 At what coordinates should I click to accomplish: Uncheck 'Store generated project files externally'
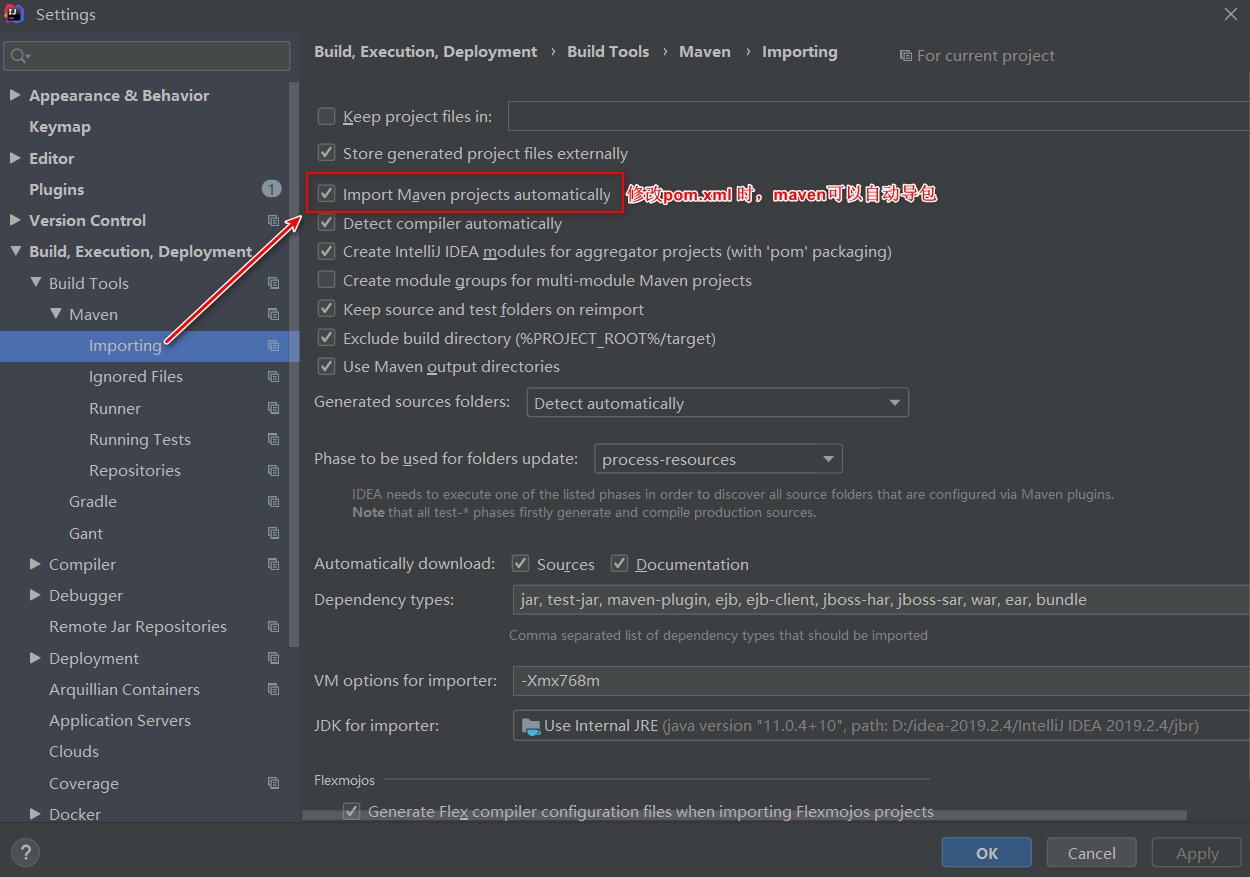[326, 153]
